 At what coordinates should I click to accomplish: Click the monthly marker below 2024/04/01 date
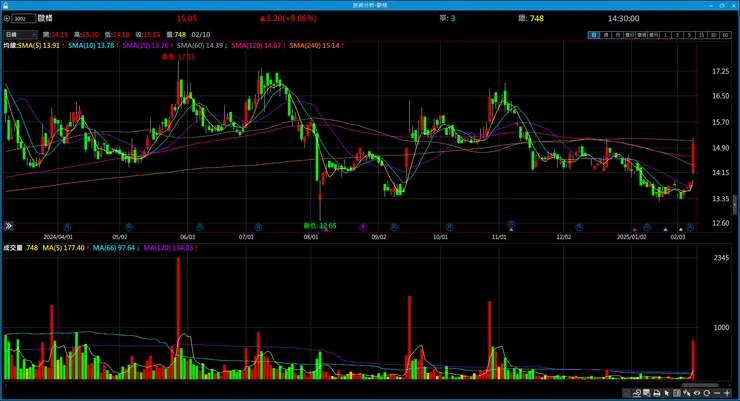pyautogui.click(x=67, y=227)
